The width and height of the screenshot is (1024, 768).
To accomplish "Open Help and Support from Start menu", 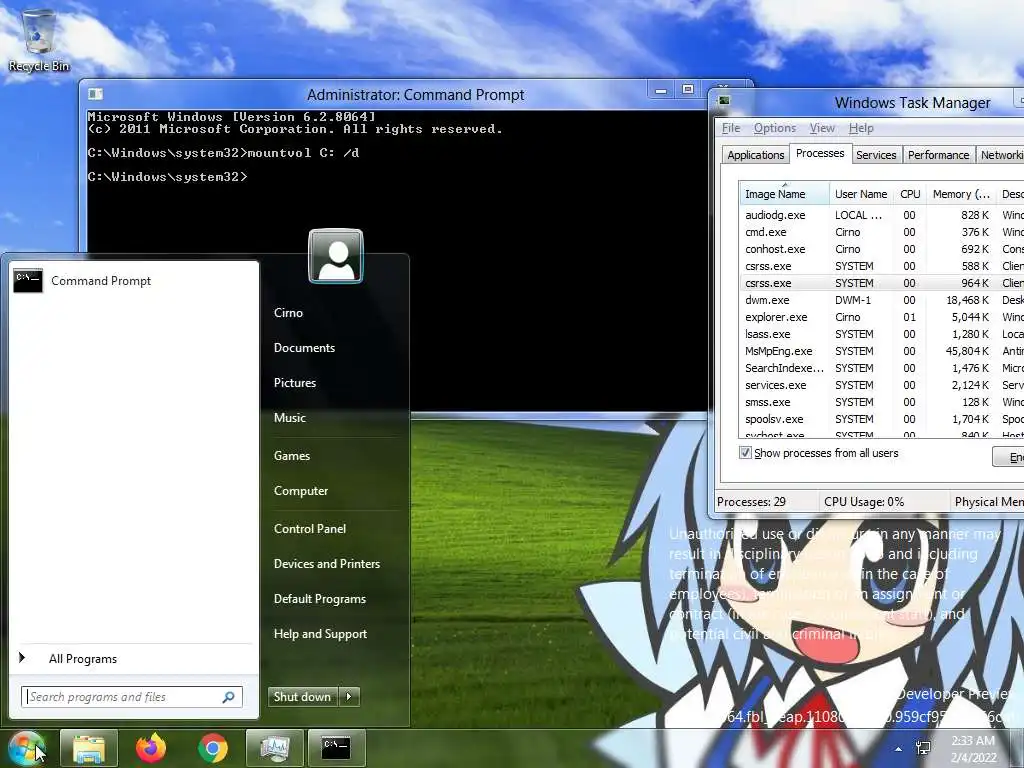I will 320,634.
